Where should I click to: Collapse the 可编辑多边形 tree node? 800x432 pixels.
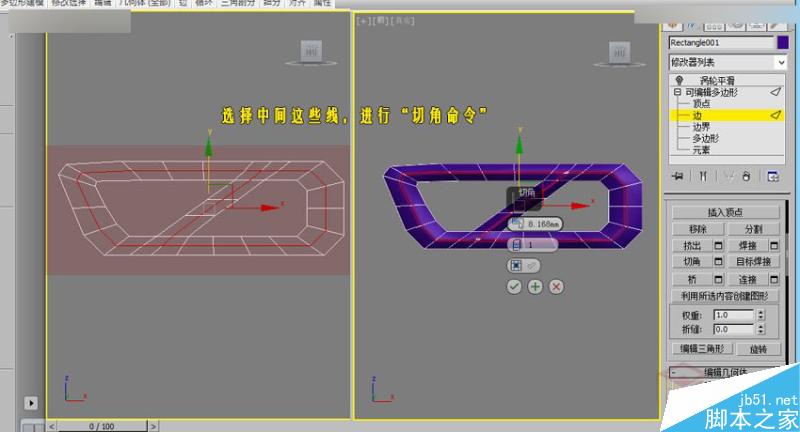(678, 92)
